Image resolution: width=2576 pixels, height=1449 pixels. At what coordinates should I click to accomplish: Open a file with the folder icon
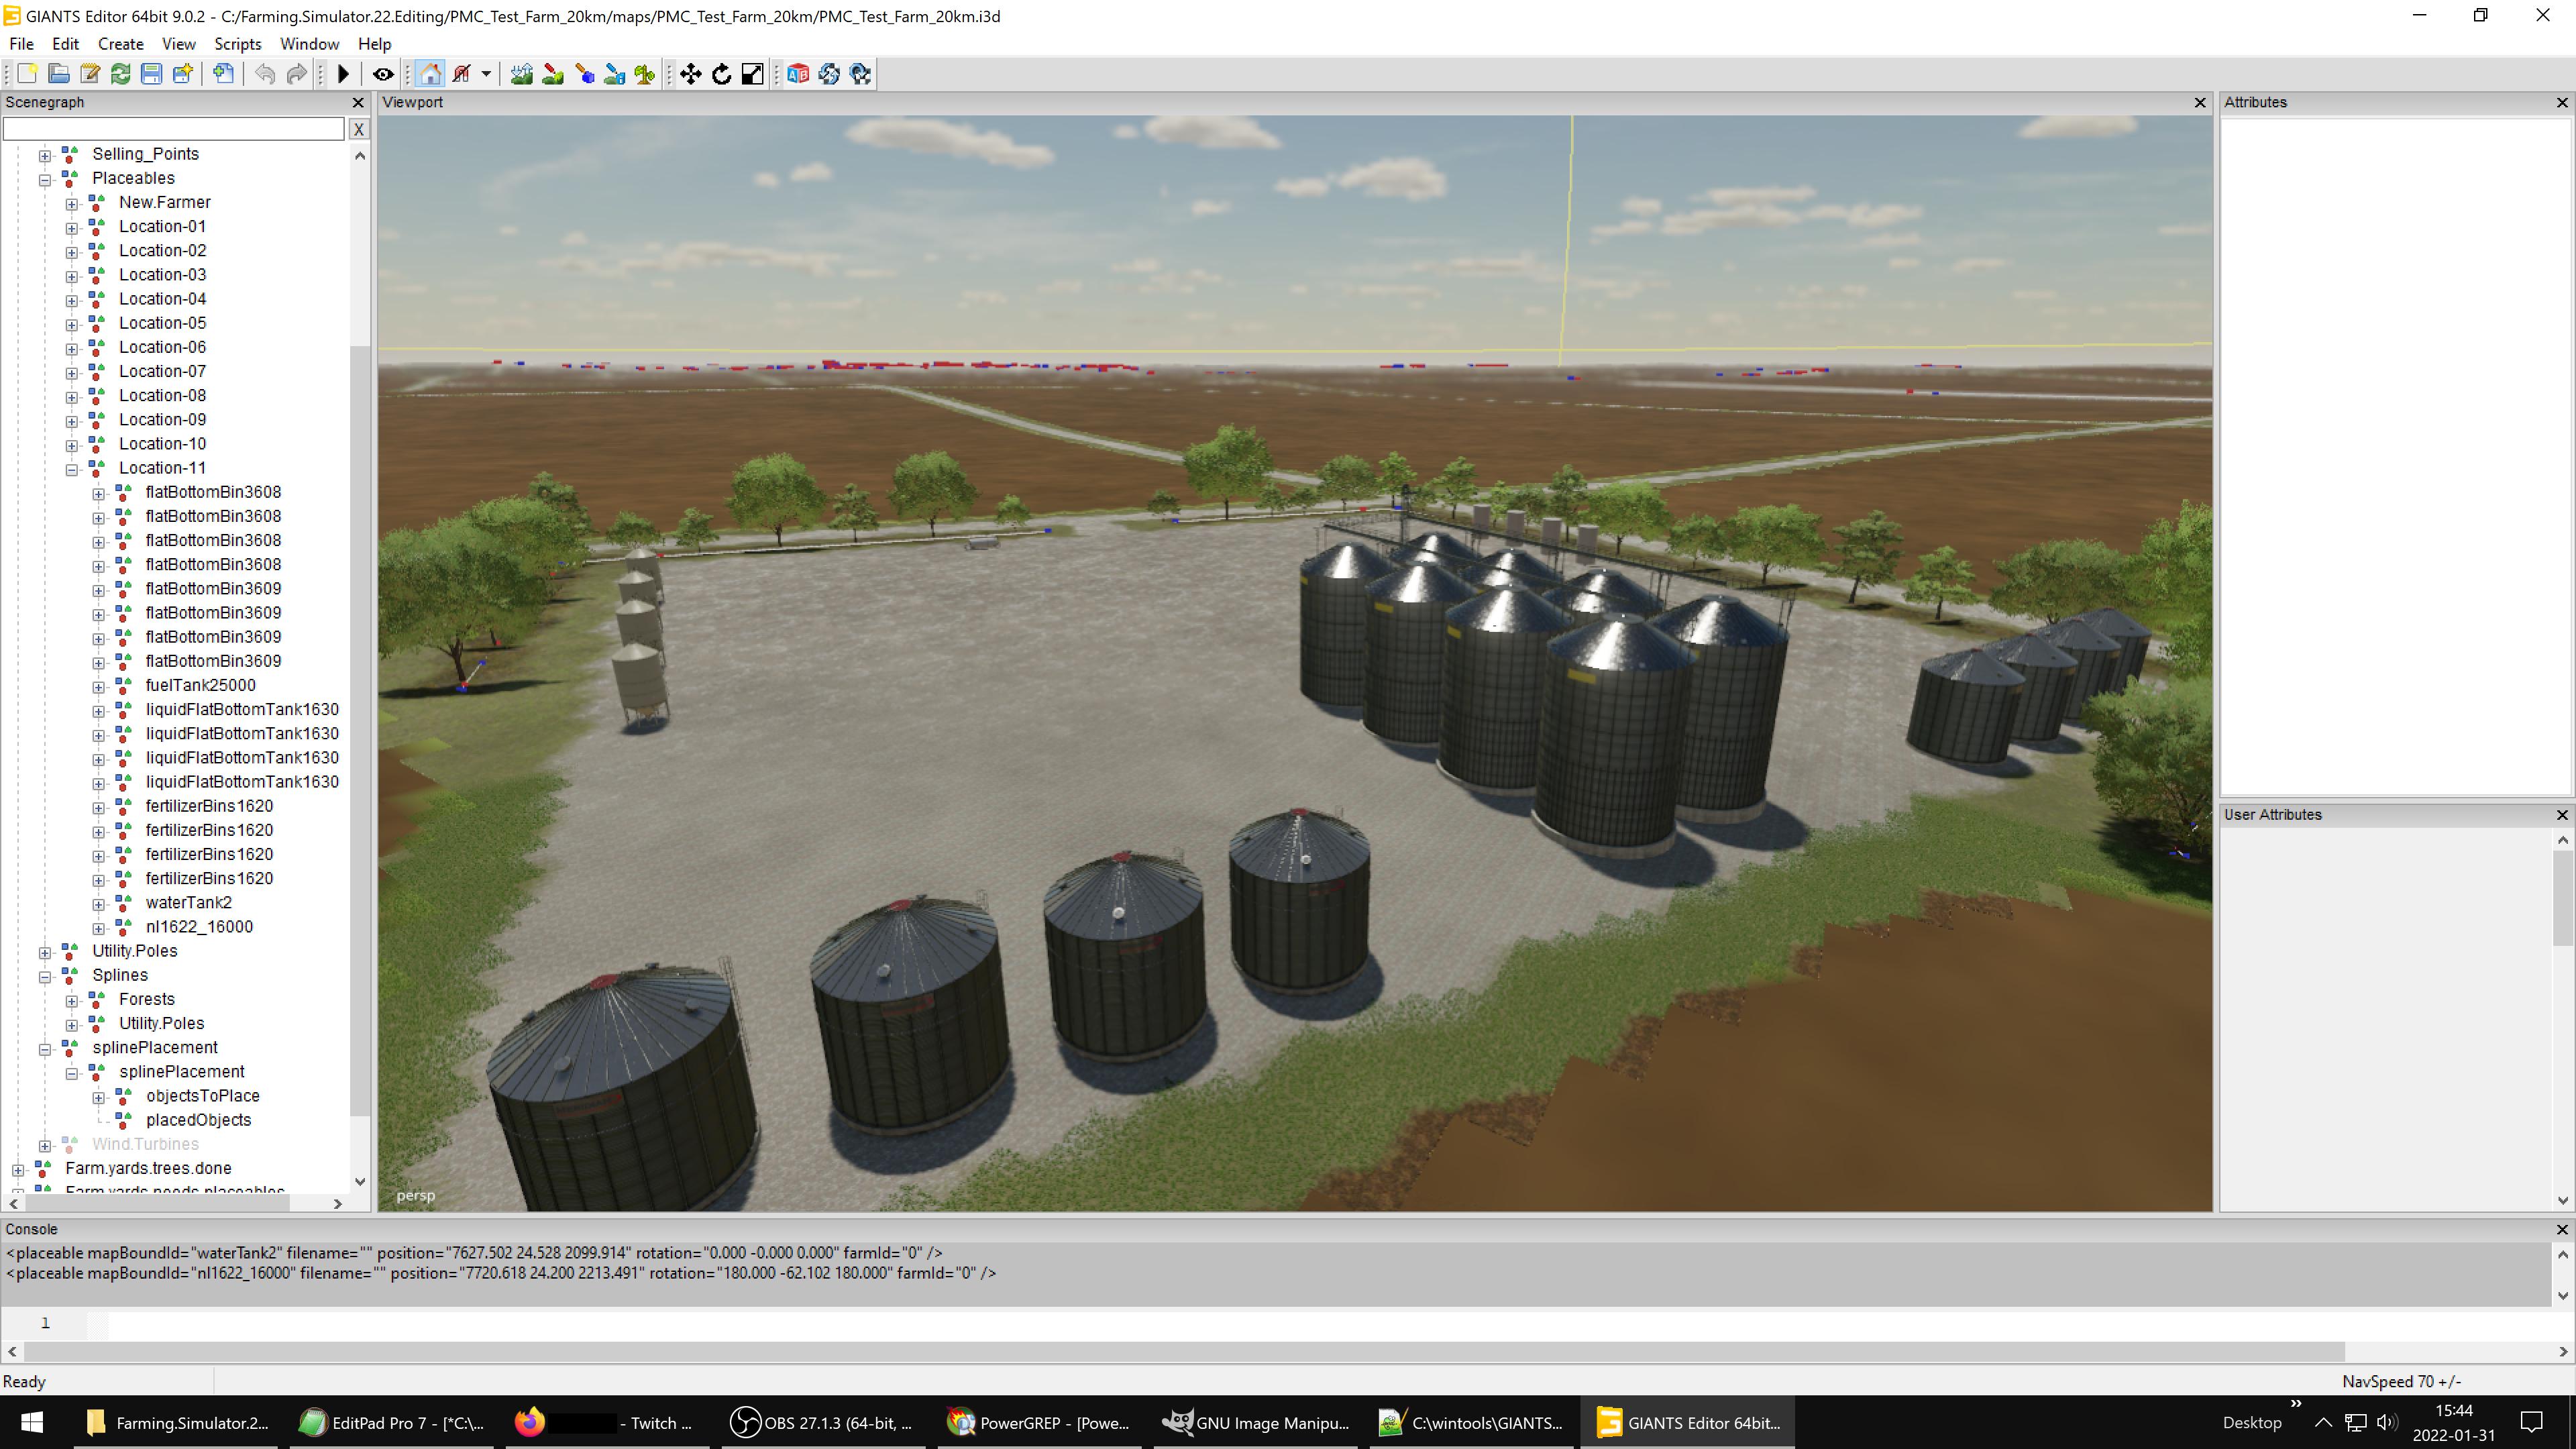click(58, 74)
